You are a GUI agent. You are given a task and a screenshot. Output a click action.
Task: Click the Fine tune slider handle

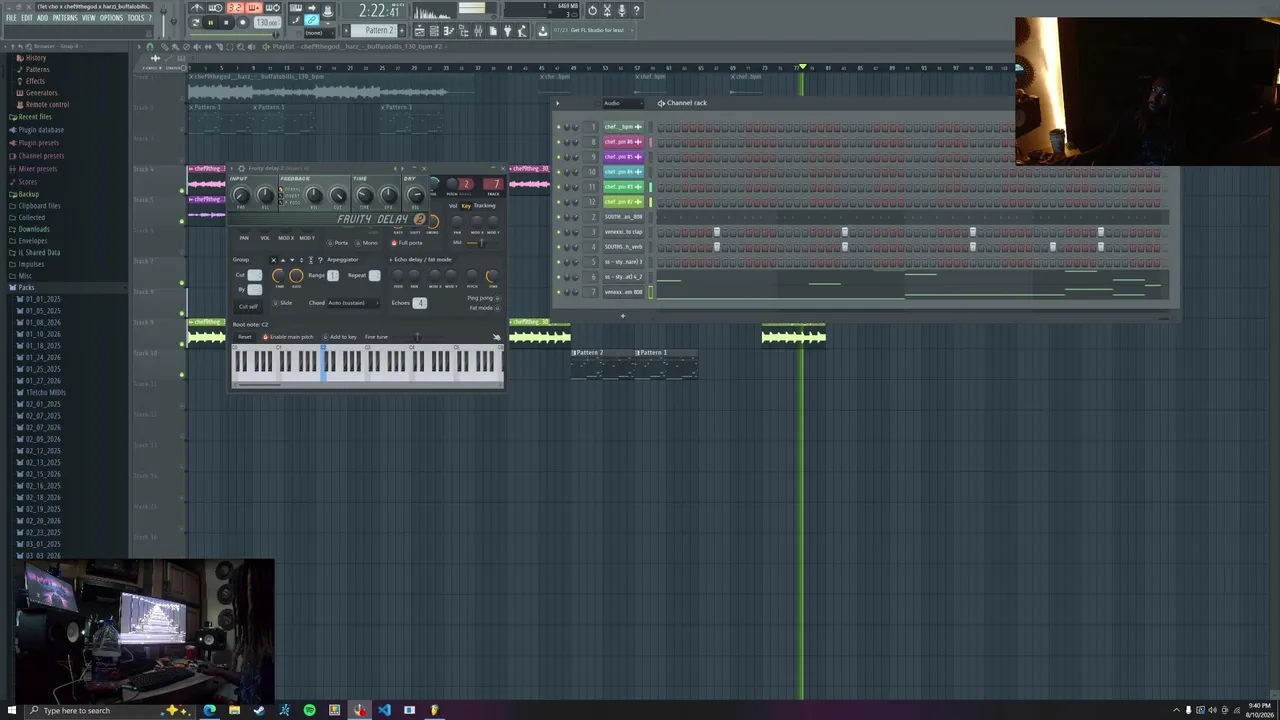[x=418, y=337]
